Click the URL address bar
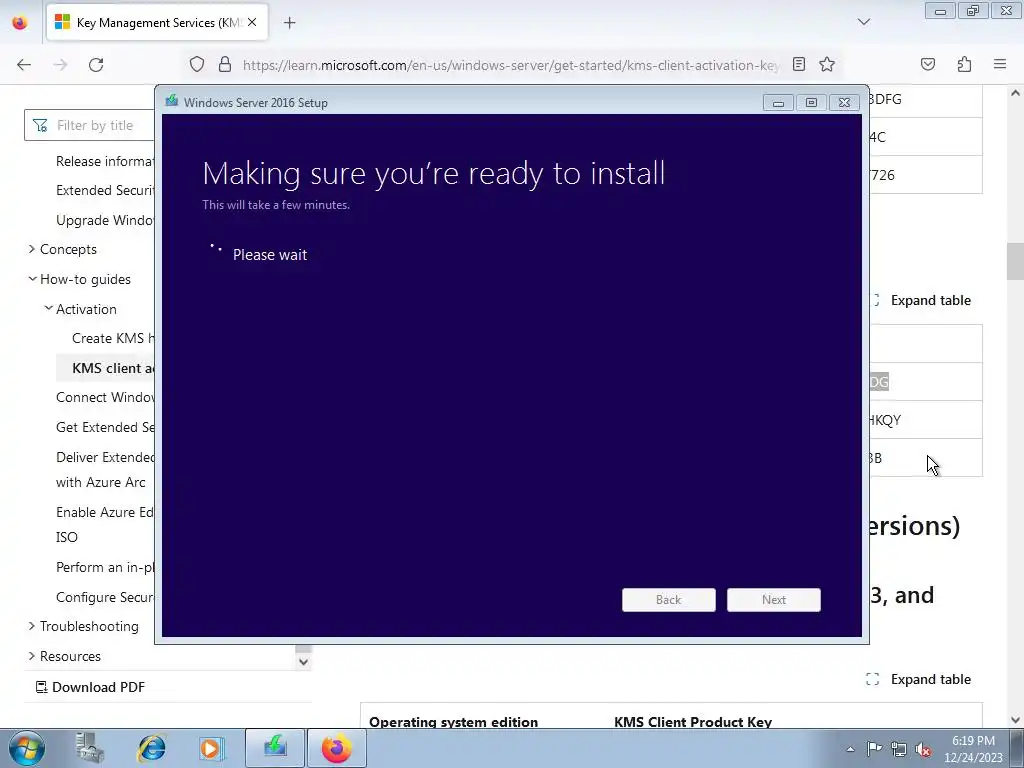The image size is (1024, 768). (x=510, y=65)
